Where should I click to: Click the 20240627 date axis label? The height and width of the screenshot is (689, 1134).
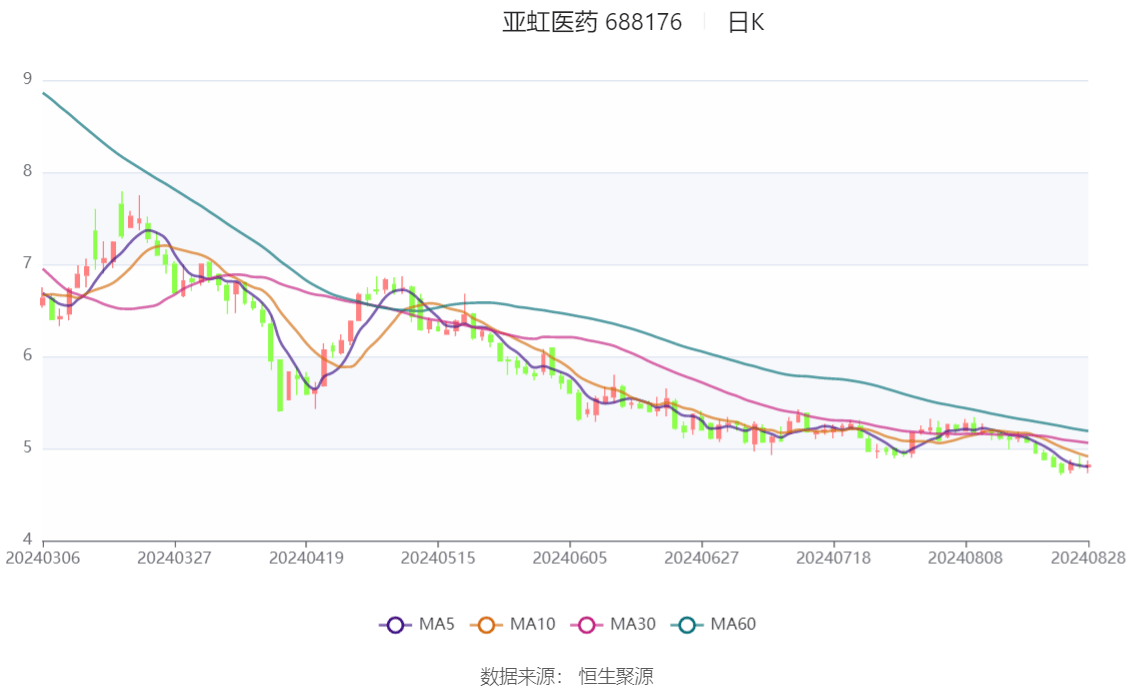702,558
